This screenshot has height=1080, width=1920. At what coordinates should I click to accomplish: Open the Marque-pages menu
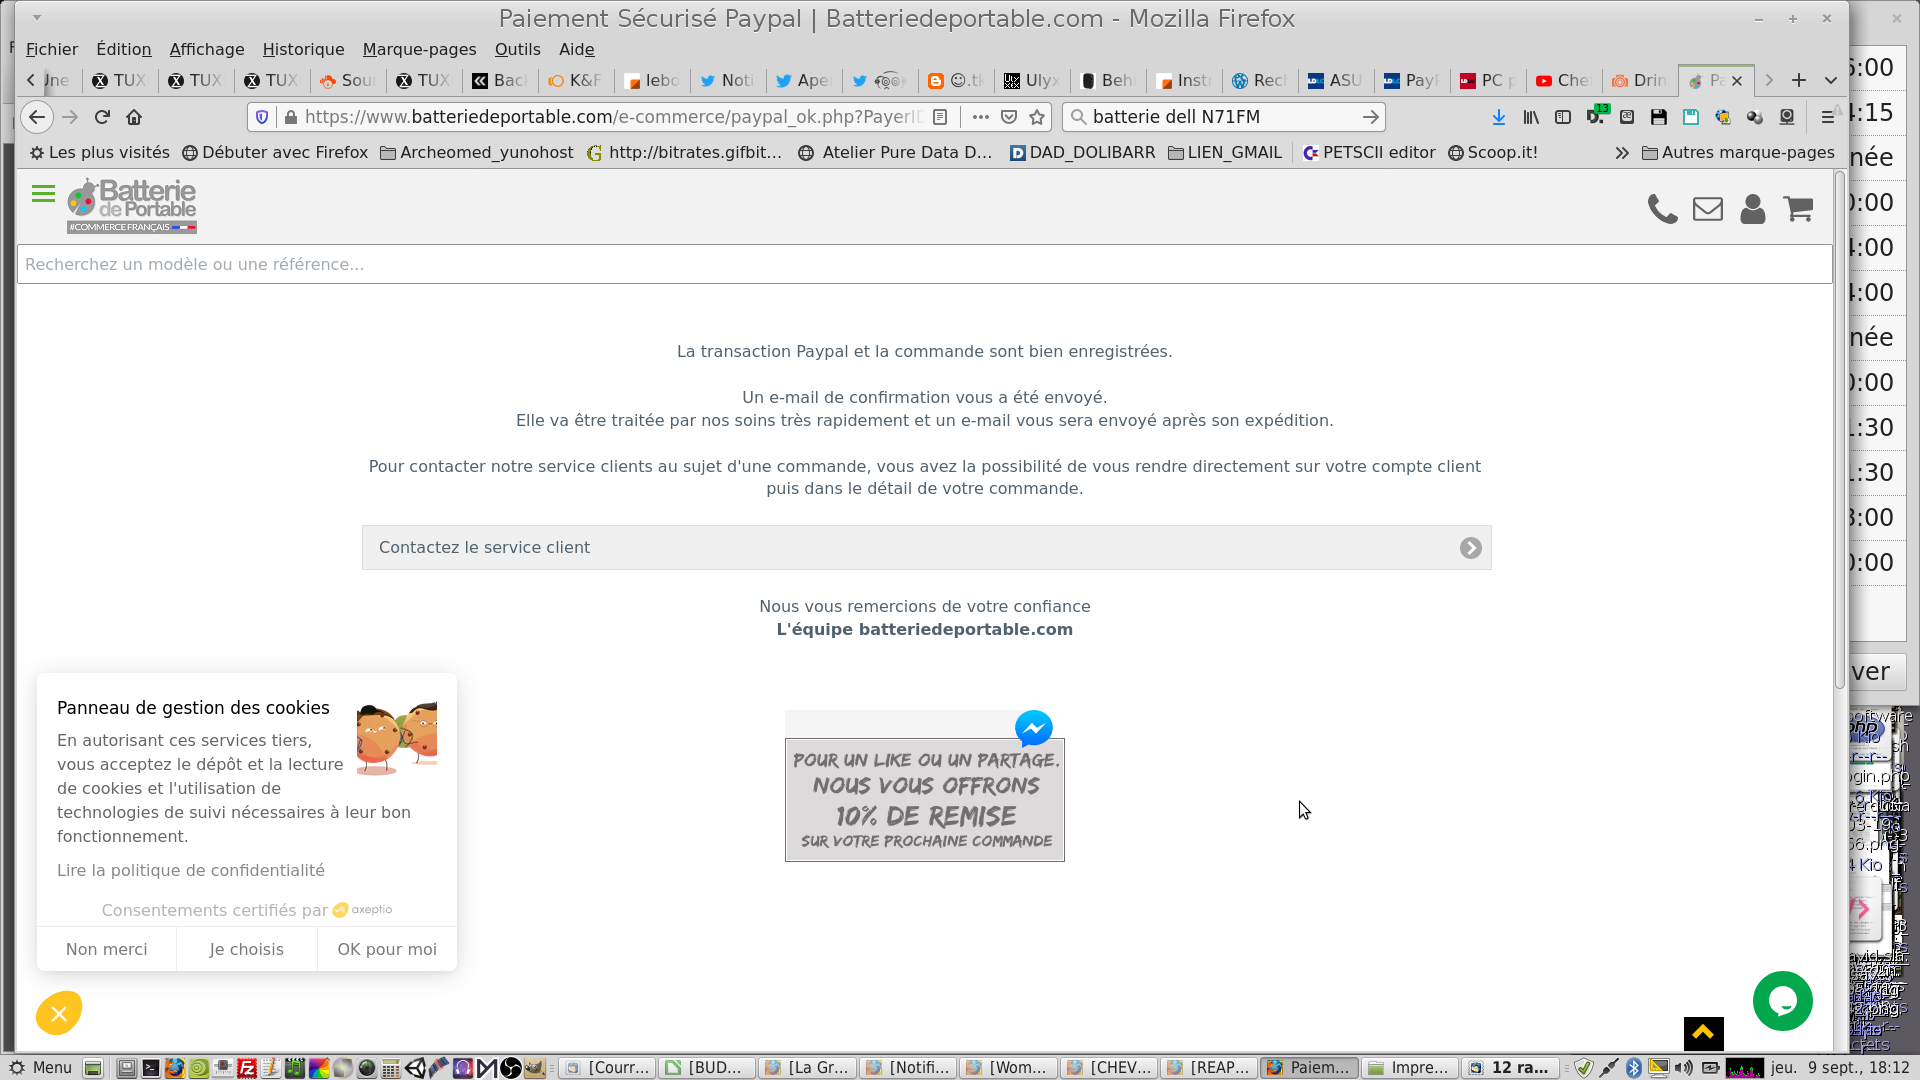(x=419, y=49)
